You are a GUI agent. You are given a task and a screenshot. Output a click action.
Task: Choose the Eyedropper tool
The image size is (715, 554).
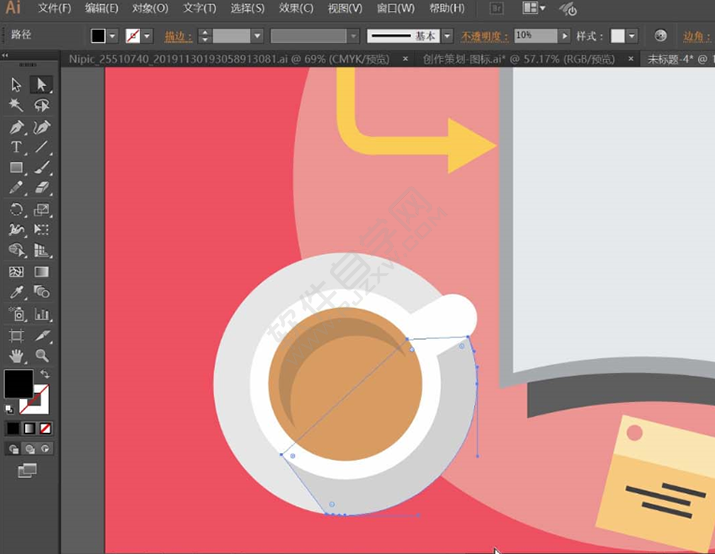17,292
